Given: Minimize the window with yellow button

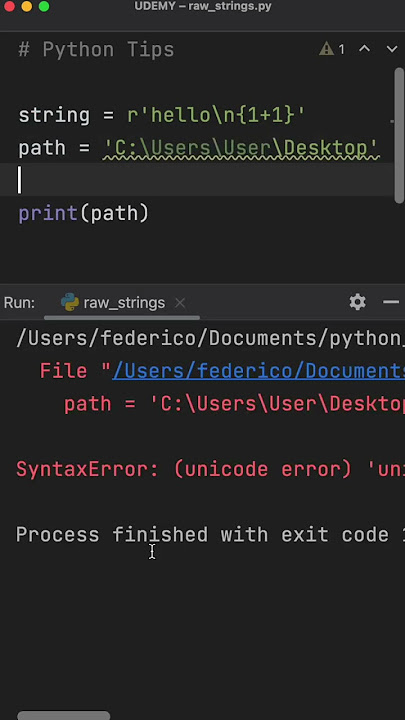Looking at the screenshot, I should [27, 6].
